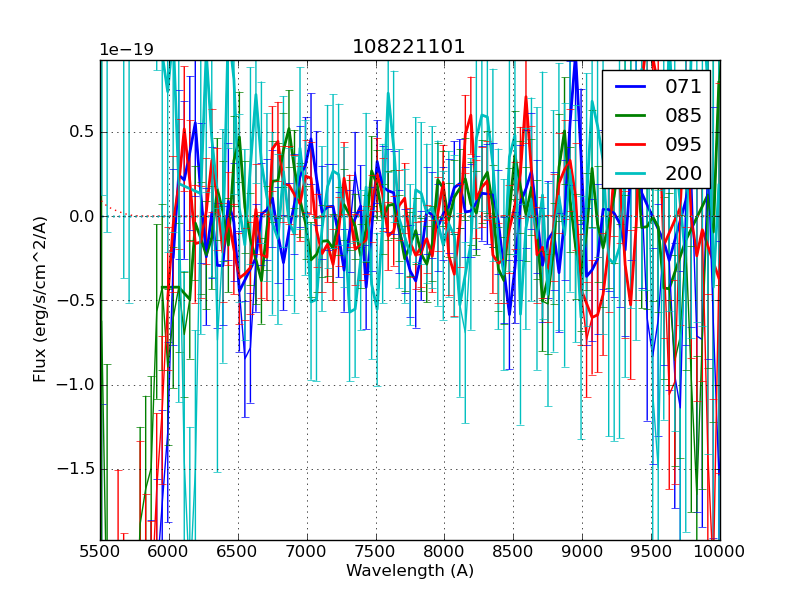Click the red line swatch in legend
800x600 pixels.
pyautogui.click(x=630, y=145)
